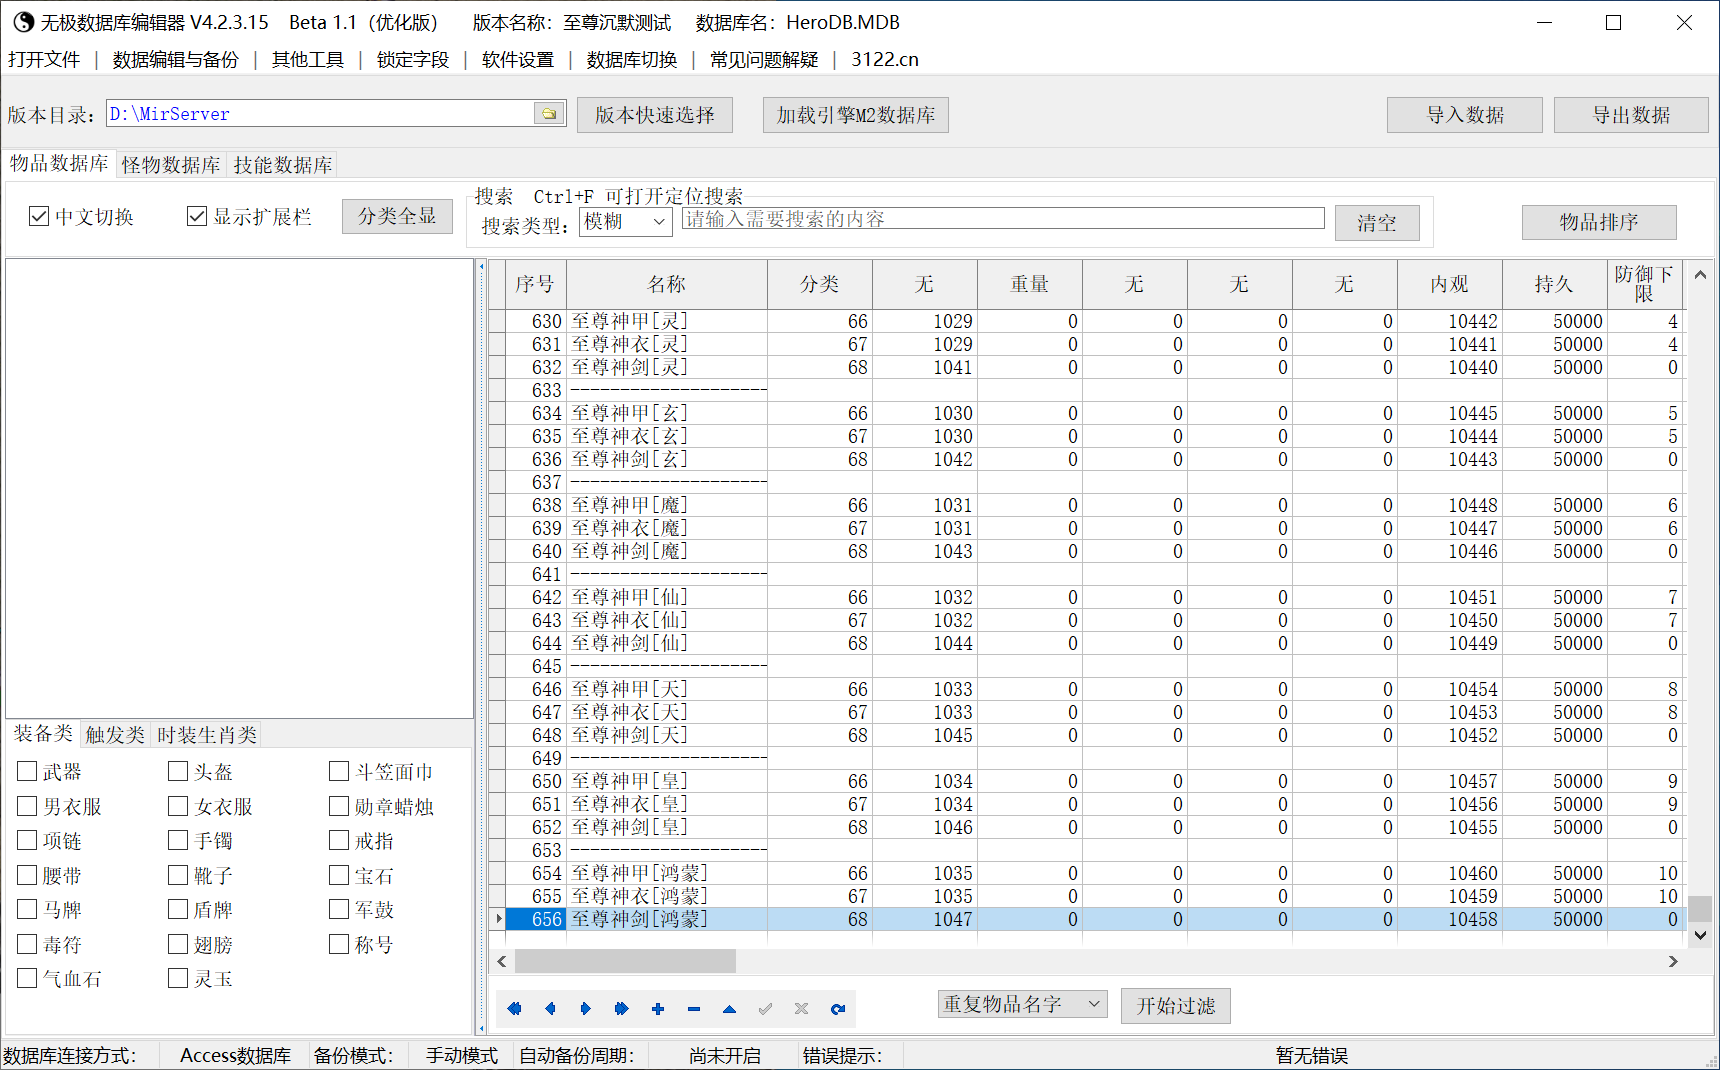Click the cancel edit X icon
1720x1070 pixels.
[x=802, y=1009]
